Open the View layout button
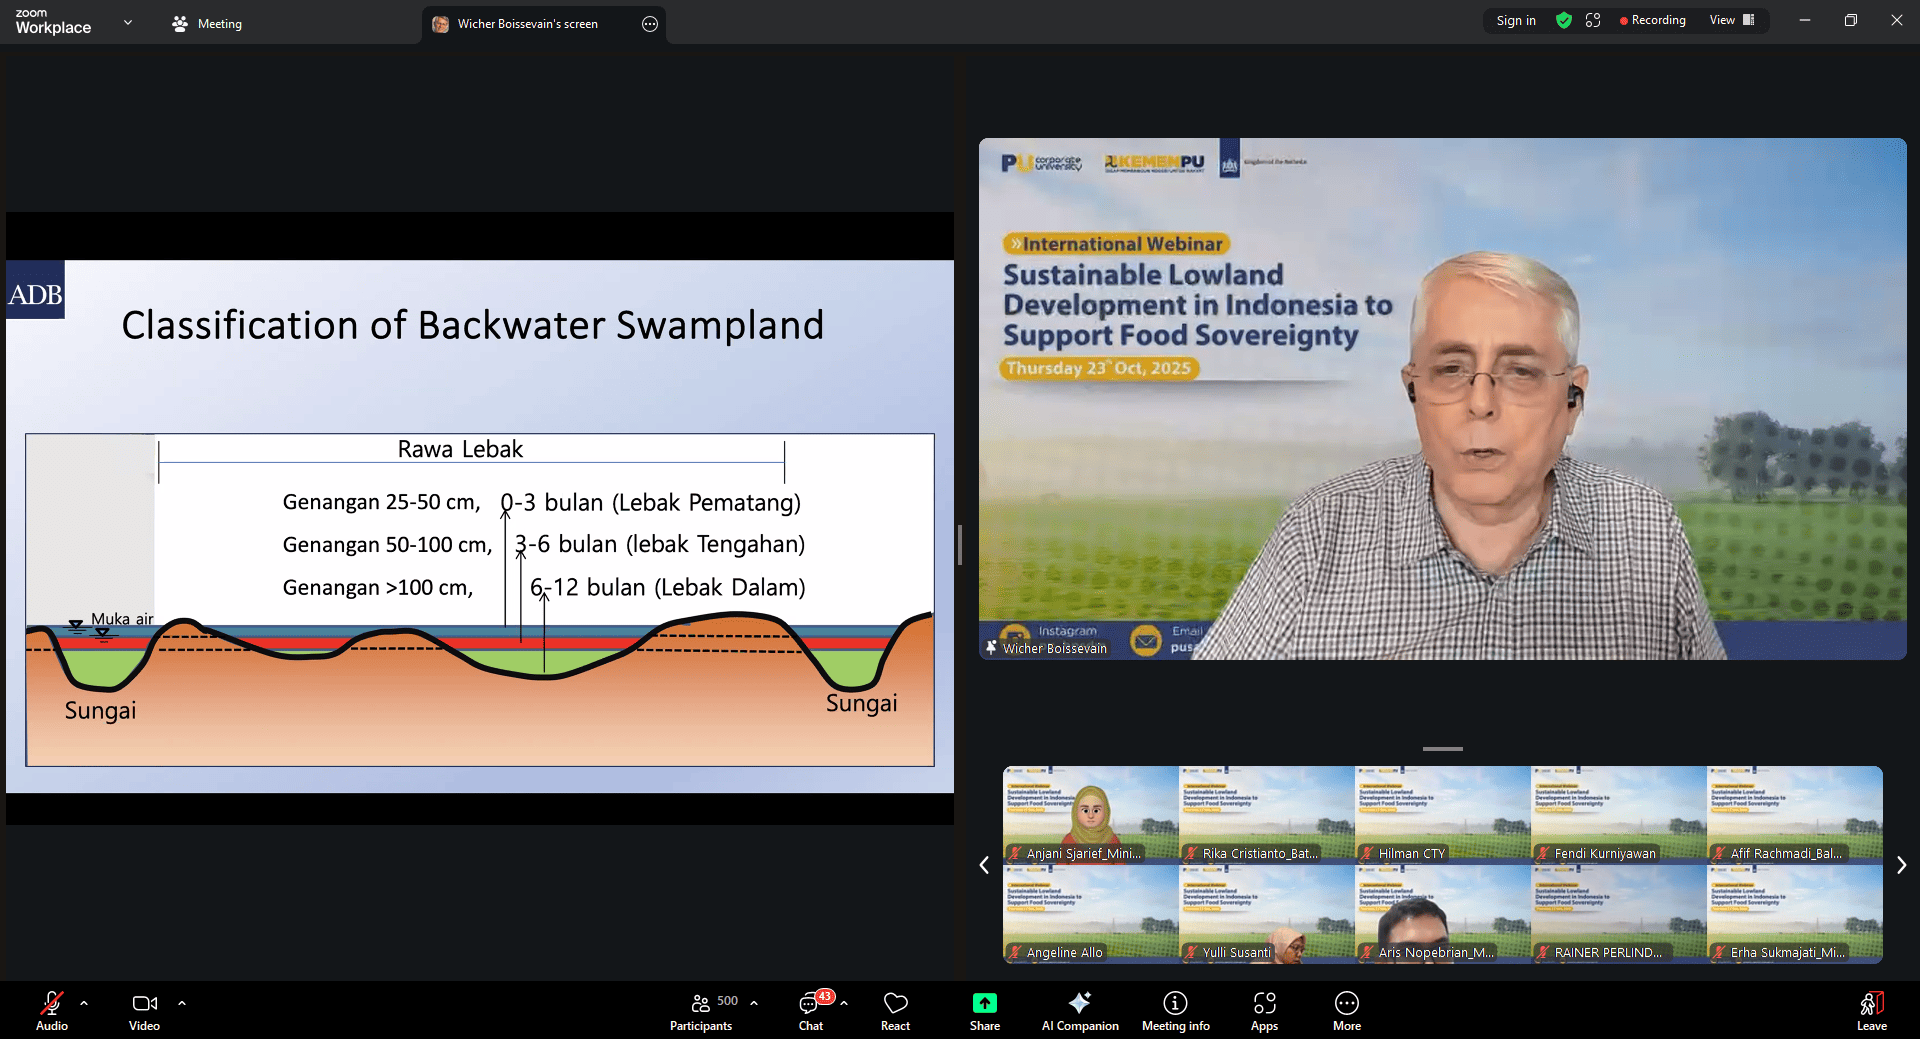Image resolution: width=1920 pixels, height=1039 pixels. (1731, 20)
